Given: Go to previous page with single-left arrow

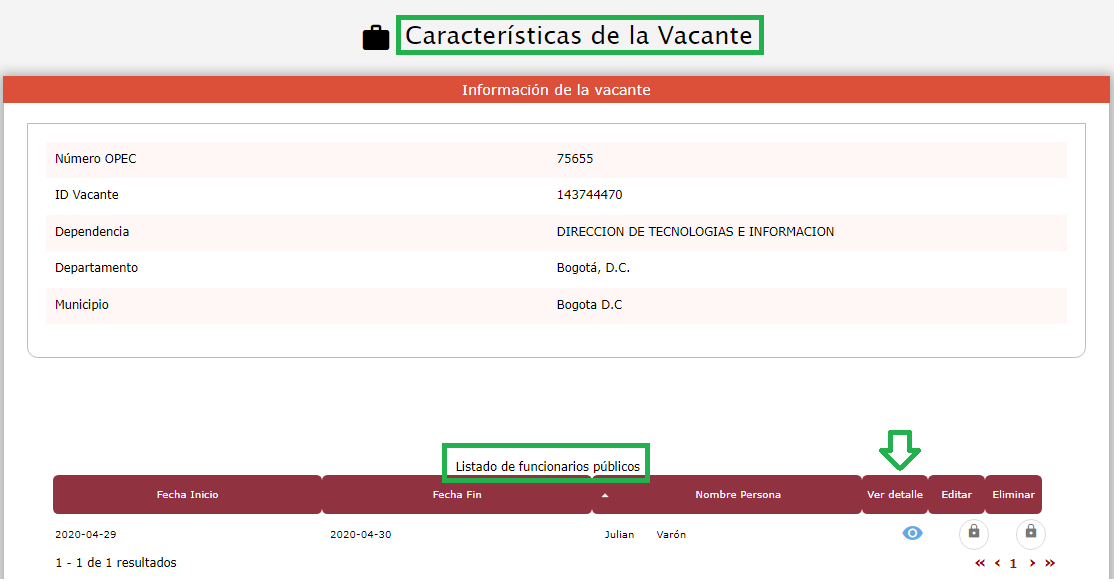Looking at the screenshot, I should (997, 564).
